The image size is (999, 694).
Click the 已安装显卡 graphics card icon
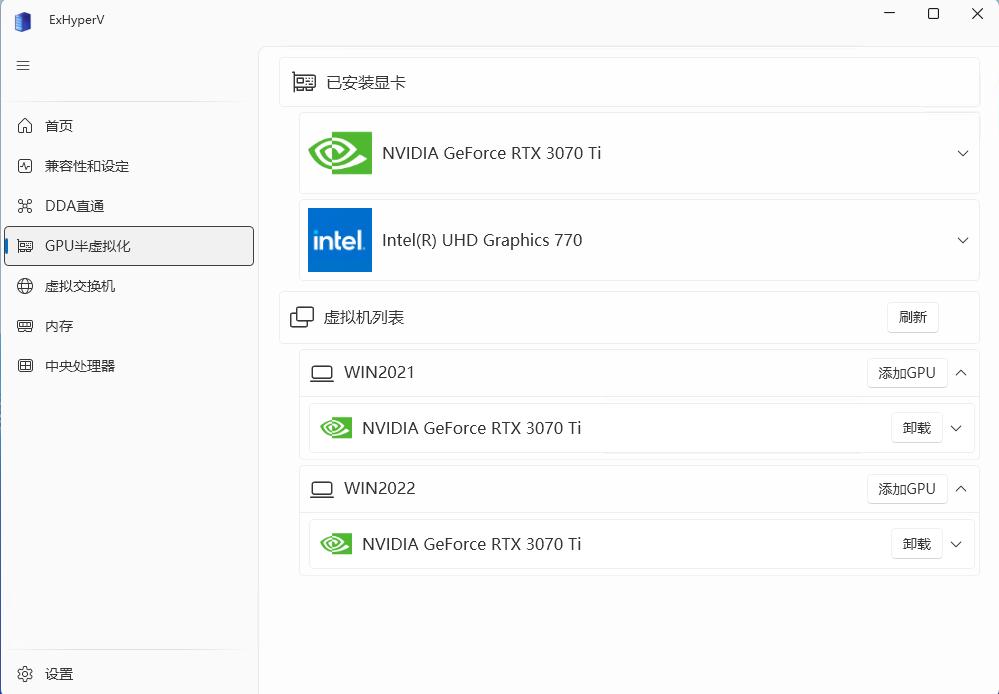point(304,82)
